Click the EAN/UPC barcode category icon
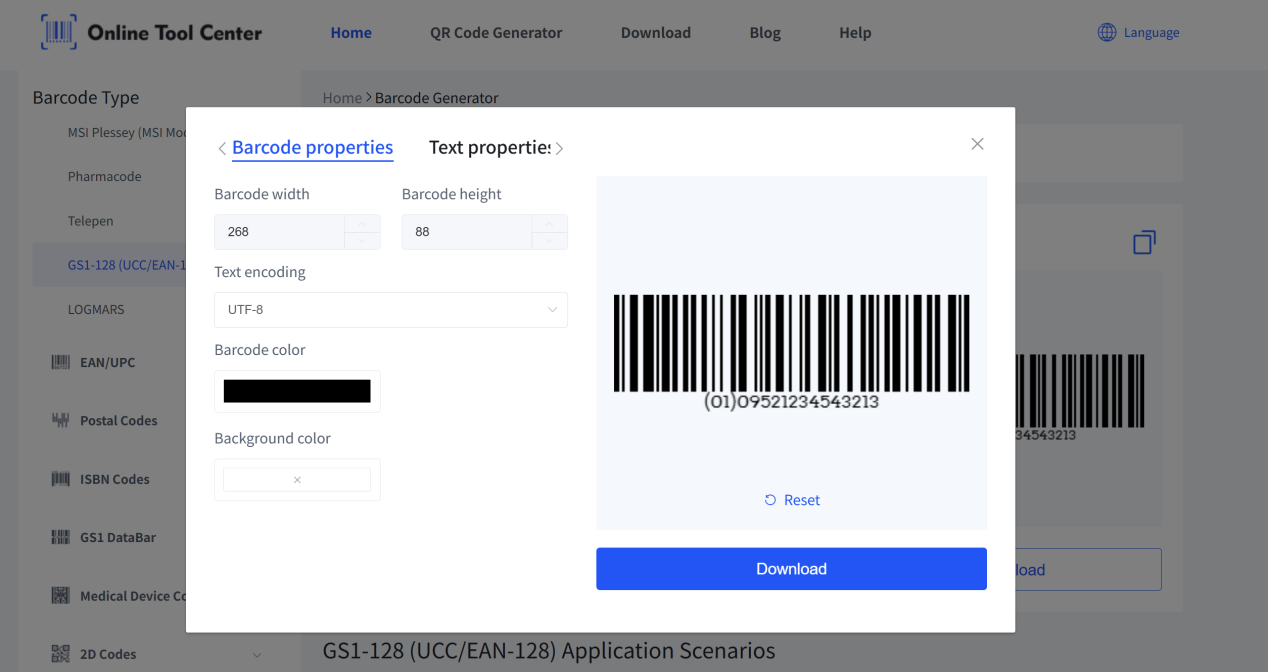This screenshot has width=1268, height=672. [61, 362]
